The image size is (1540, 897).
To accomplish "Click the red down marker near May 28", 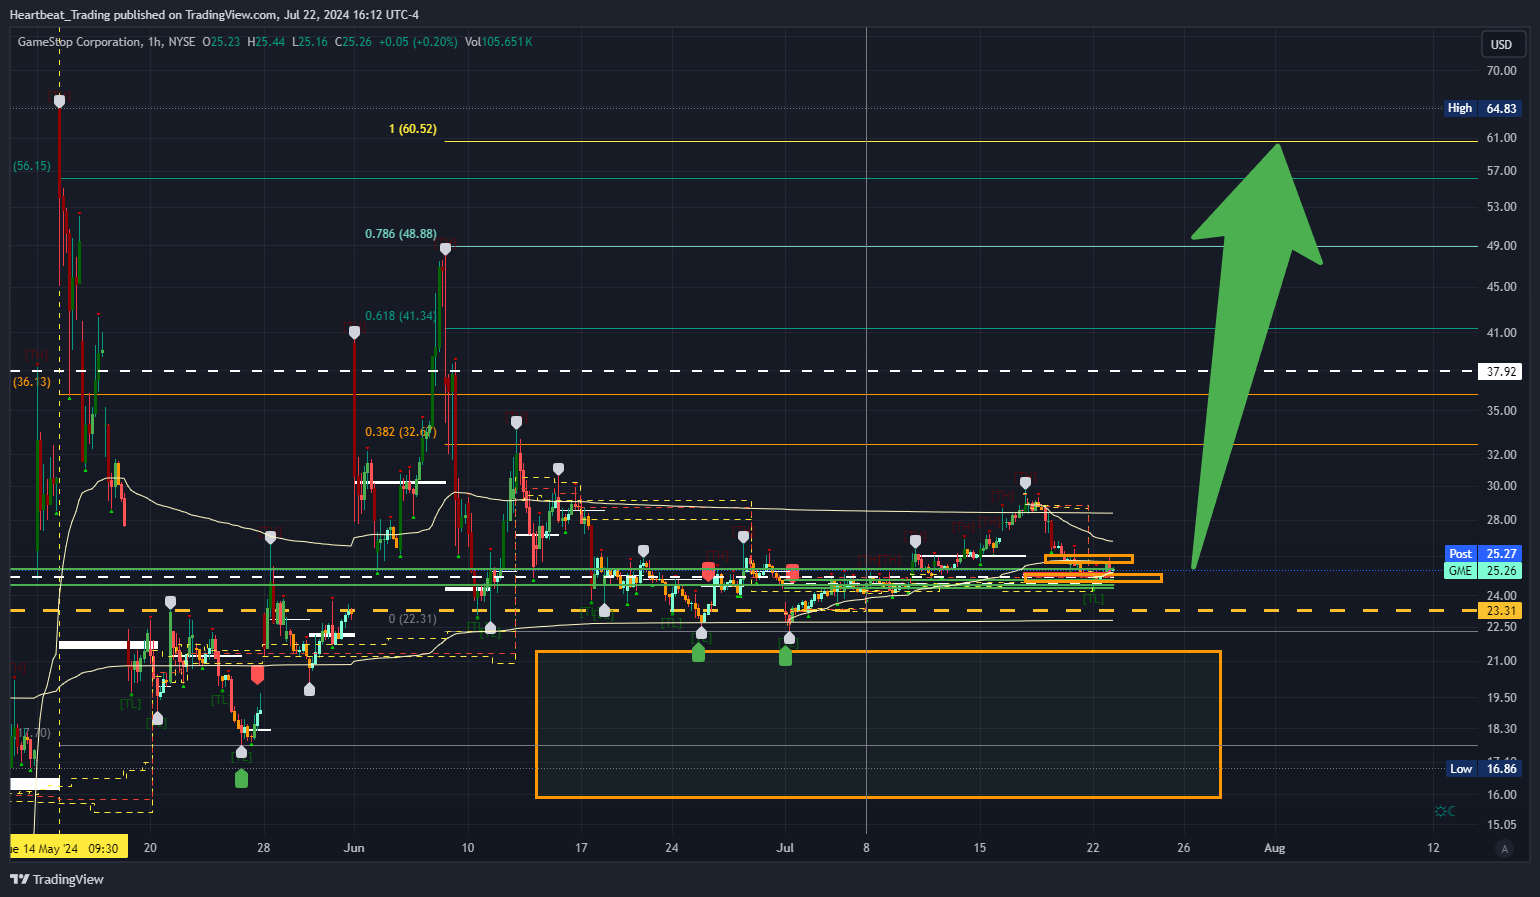I will pyautogui.click(x=257, y=675).
